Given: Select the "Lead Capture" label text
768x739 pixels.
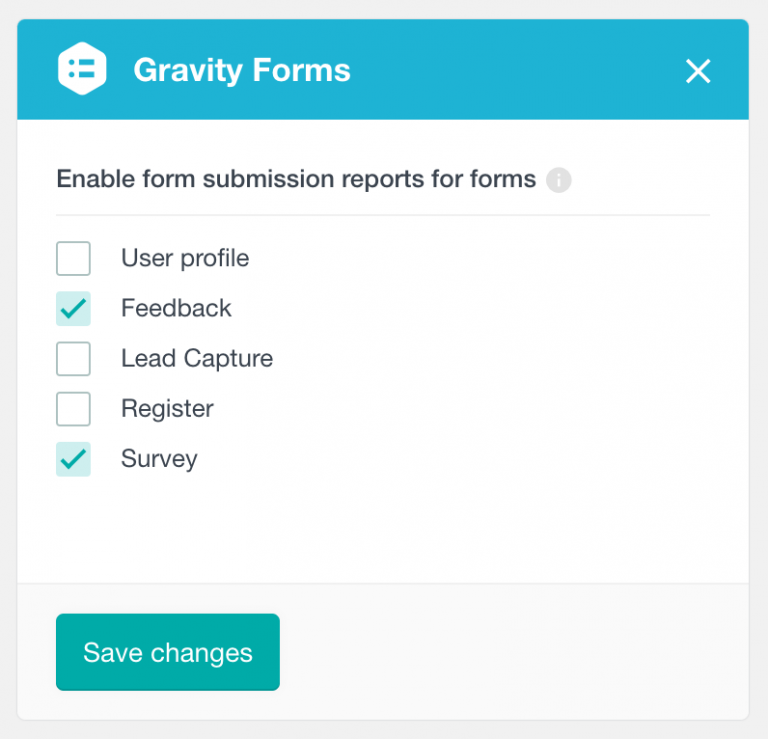Looking at the screenshot, I should tap(197, 358).
